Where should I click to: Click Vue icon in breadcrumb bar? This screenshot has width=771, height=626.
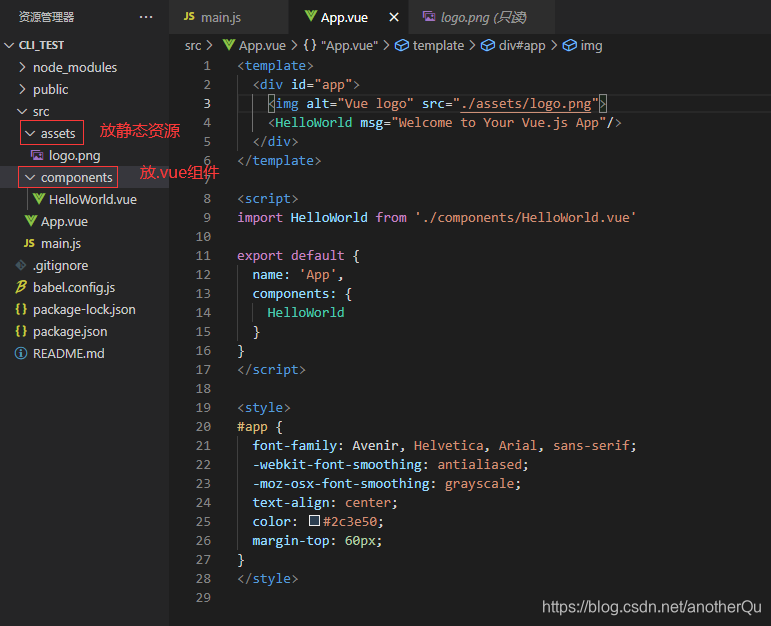tap(229, 45)
